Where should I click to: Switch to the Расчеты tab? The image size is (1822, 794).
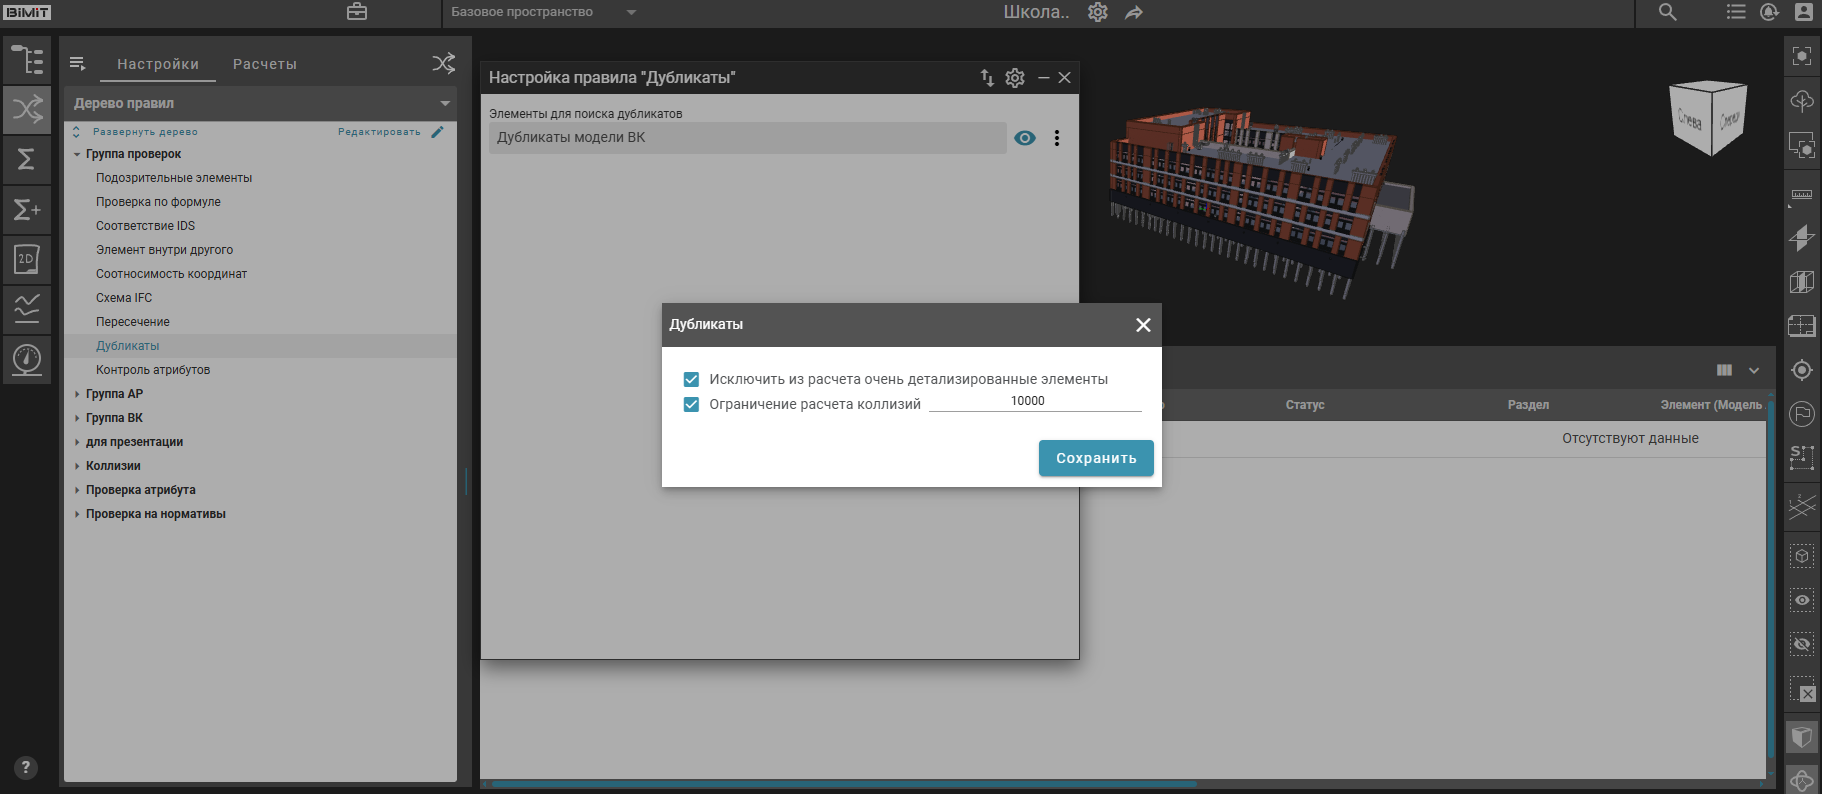tap(264, 64)
